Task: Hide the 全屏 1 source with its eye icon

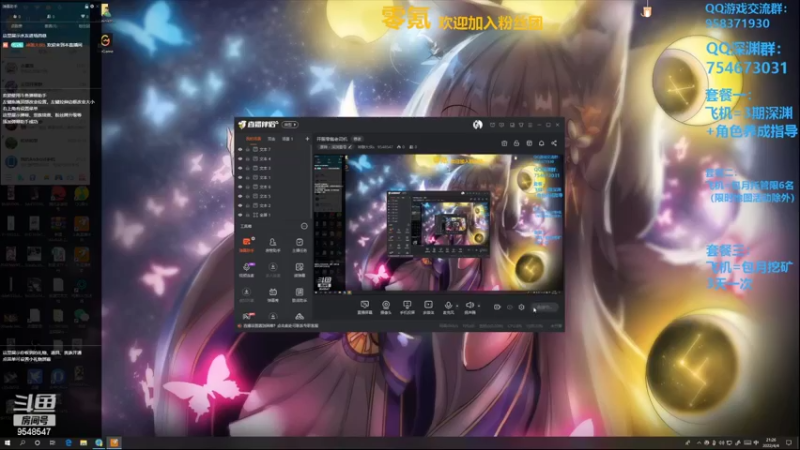Action: click(240, 215)
